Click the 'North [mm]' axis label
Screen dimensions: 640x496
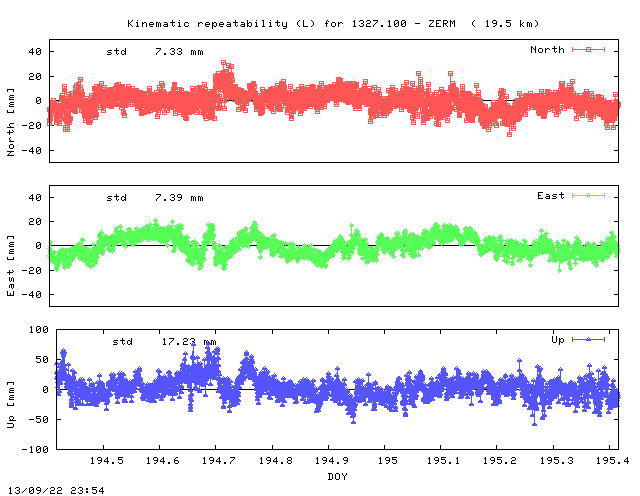tap(11, 122)
